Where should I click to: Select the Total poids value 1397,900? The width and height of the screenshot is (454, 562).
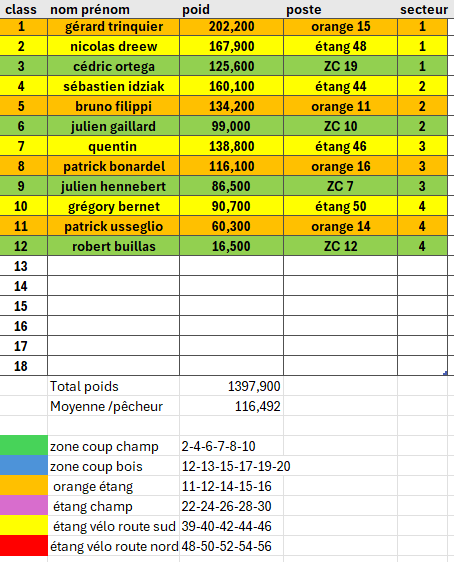pyautogui.click(x=231, y=386)
